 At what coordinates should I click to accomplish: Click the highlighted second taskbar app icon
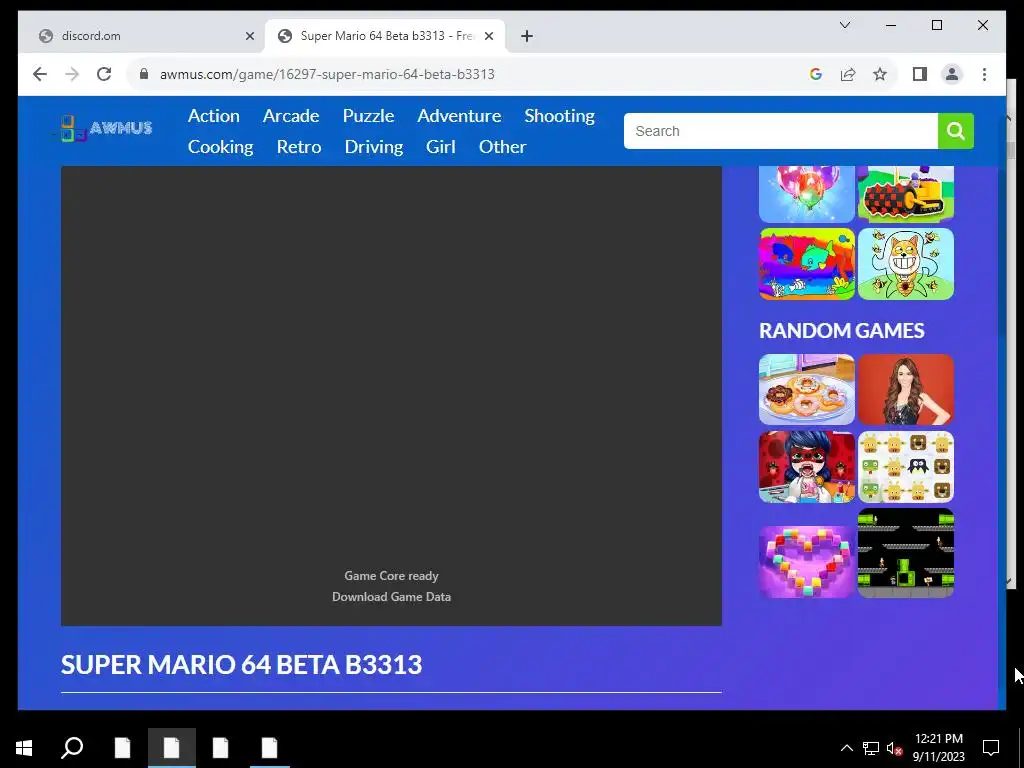pyautogui.click(x=171, y=748)
